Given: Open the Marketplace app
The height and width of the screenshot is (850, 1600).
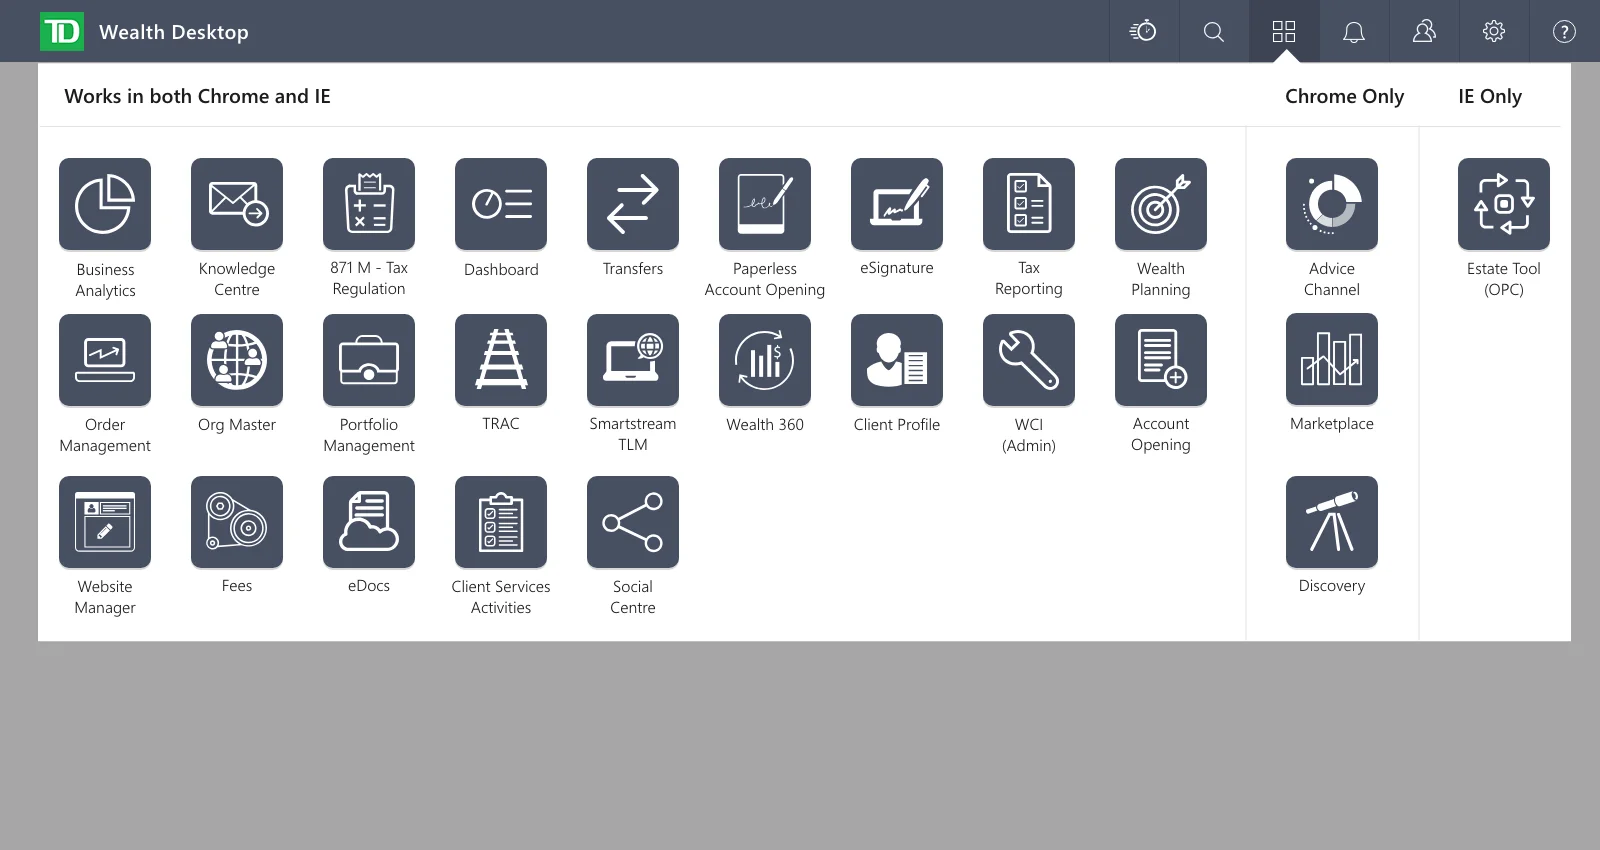Looking at the screenshot, I should point(1332,360).
